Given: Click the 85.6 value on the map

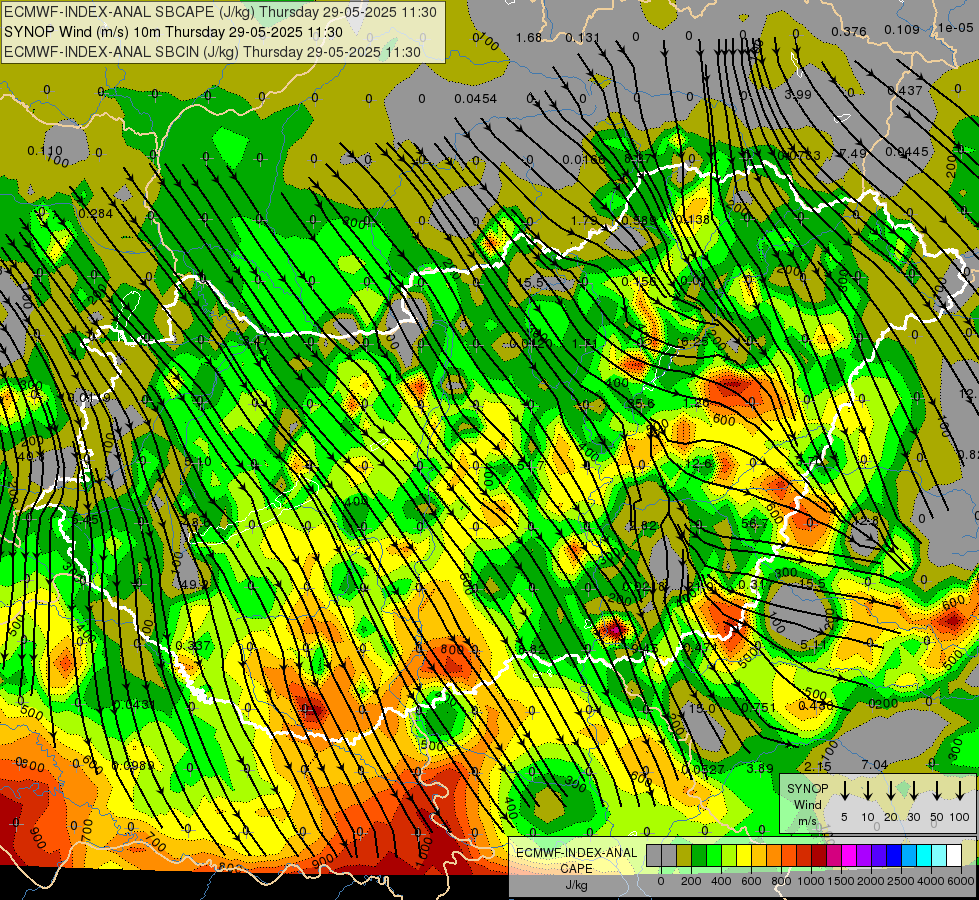Looking at the screenshot, I should pos(641,404).
